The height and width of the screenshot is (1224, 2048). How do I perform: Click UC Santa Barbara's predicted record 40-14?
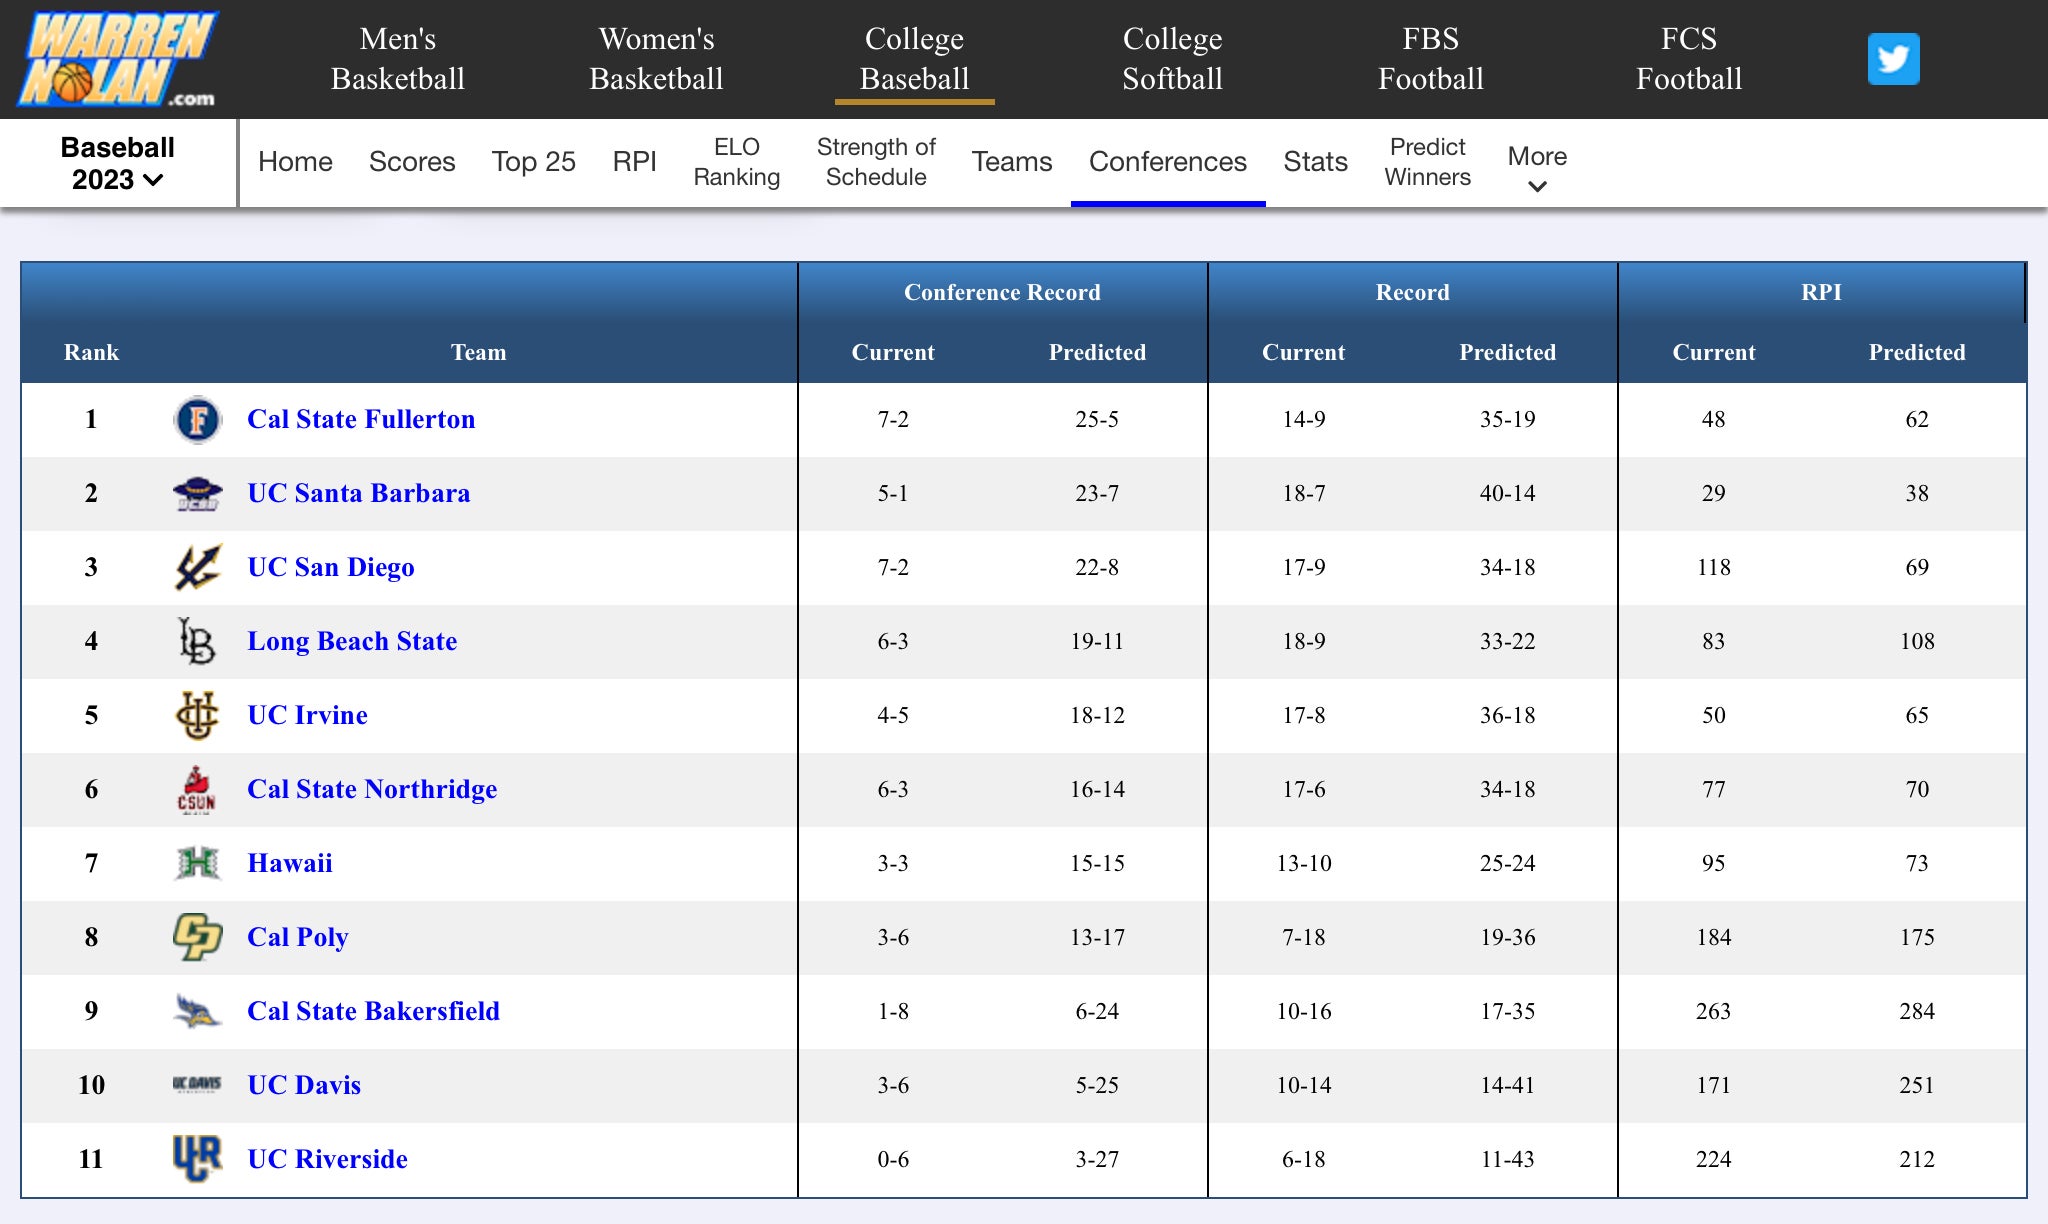pyautogui.click(x=1507, y=494)
